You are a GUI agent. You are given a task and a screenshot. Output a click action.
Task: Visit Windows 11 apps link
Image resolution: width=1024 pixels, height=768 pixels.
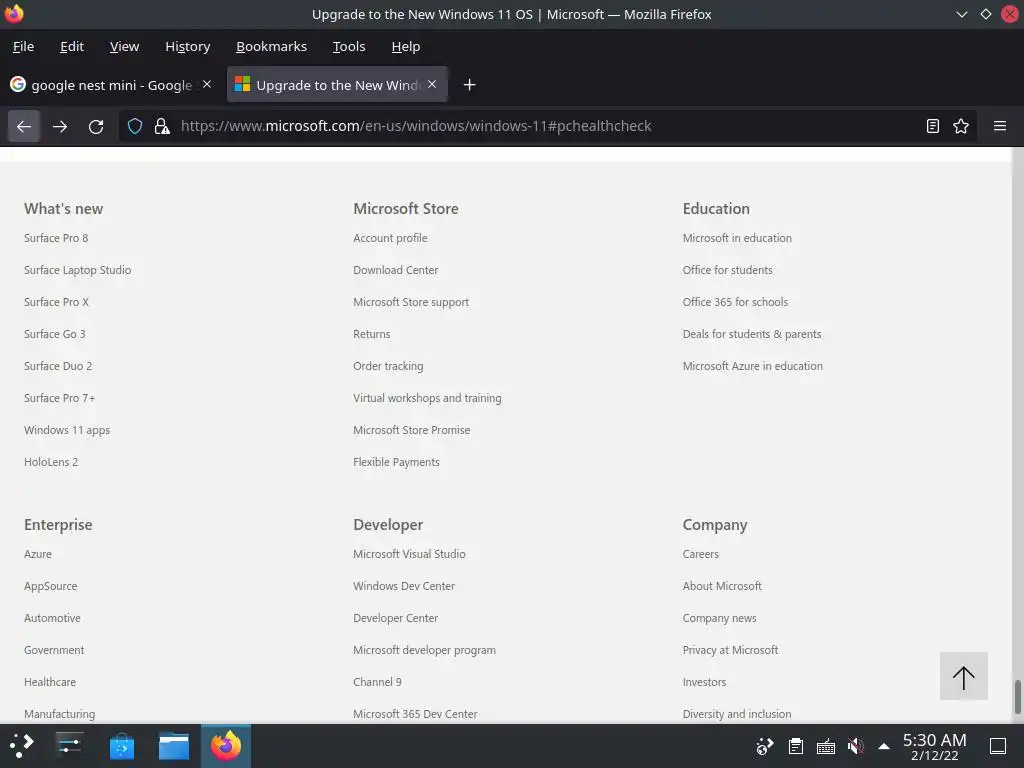point(67,430)
